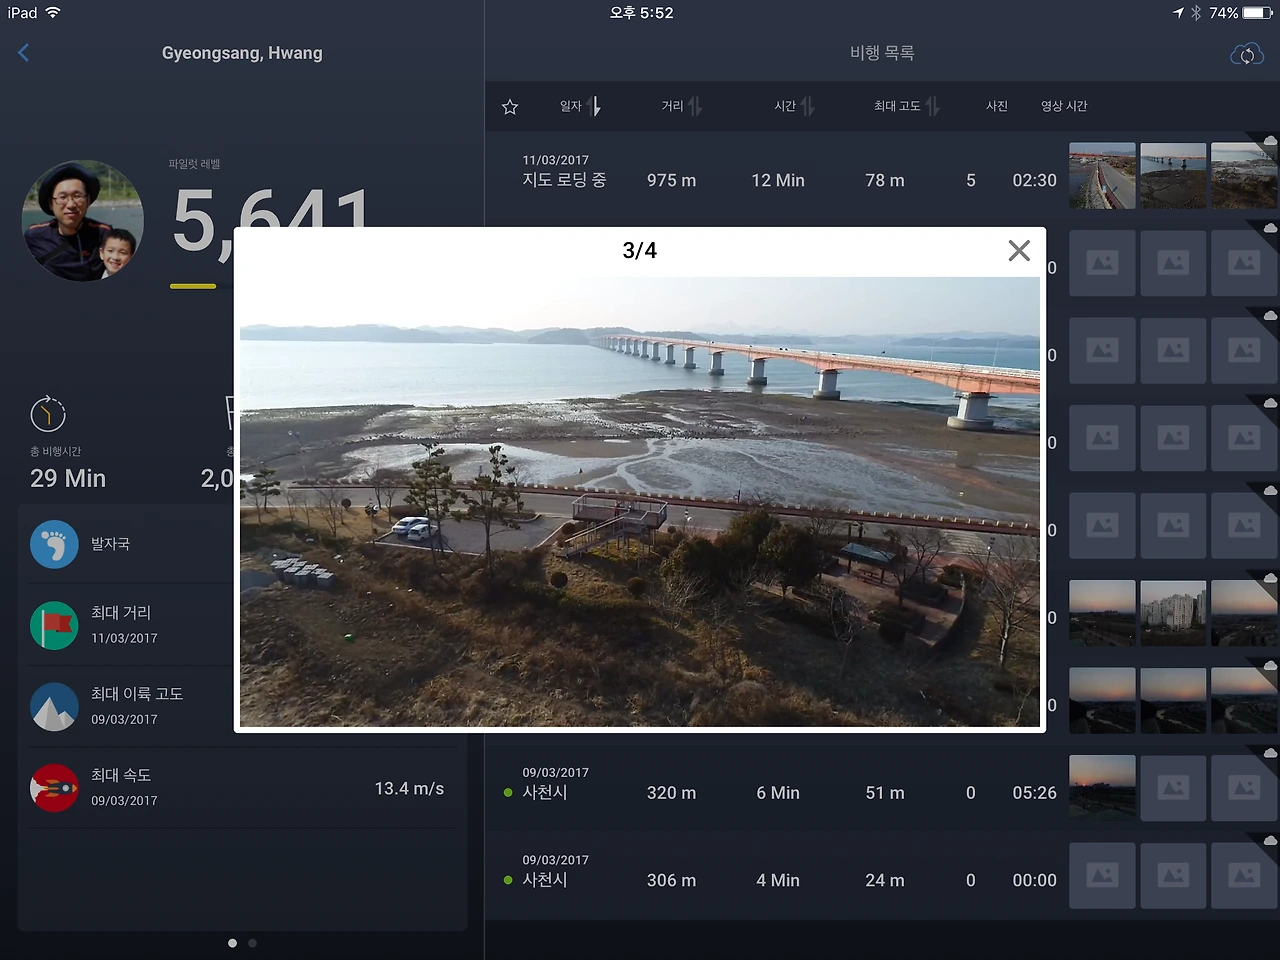Tap the Bluetooth icon in the status bar
The height and width of the screenshot is (960, 1280).
click(x=1196, y=13)
